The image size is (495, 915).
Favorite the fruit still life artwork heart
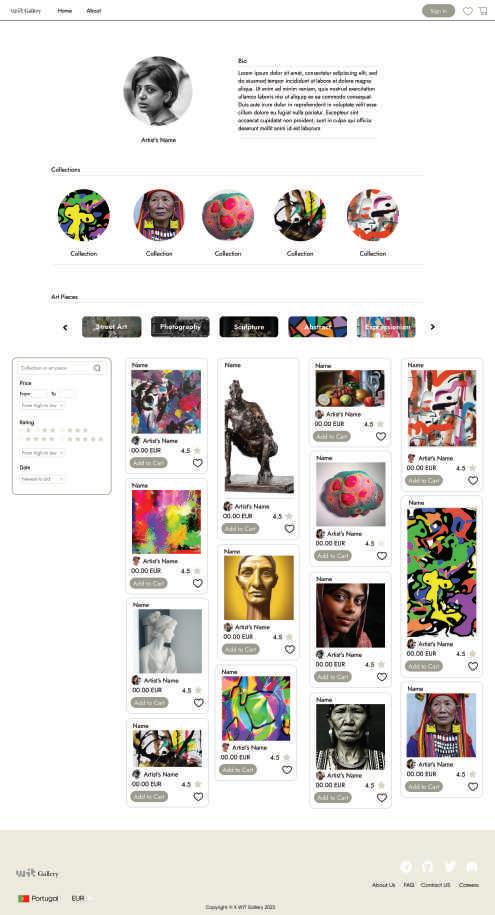pos(381,436)
